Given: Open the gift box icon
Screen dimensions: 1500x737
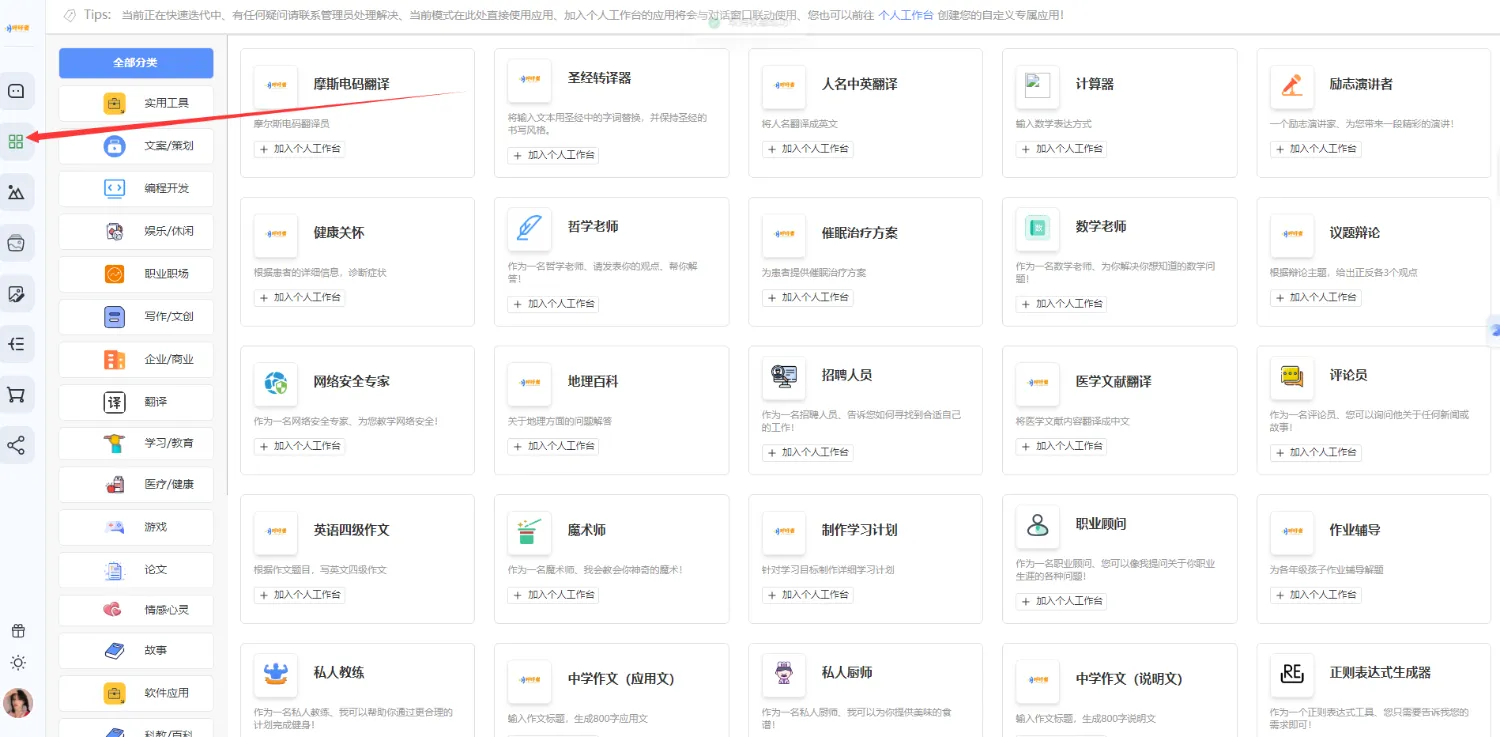Looking at the screenshot, I should point(18,631).
